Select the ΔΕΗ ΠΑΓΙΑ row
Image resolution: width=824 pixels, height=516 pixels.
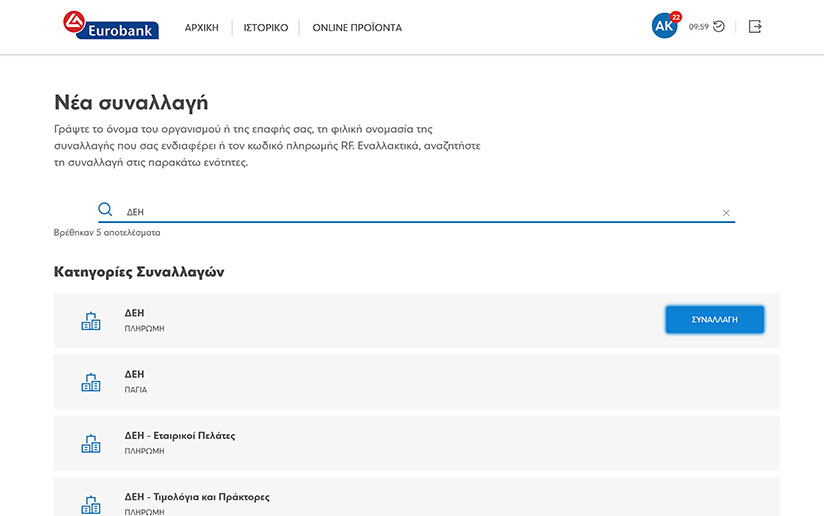pos(417,382)
